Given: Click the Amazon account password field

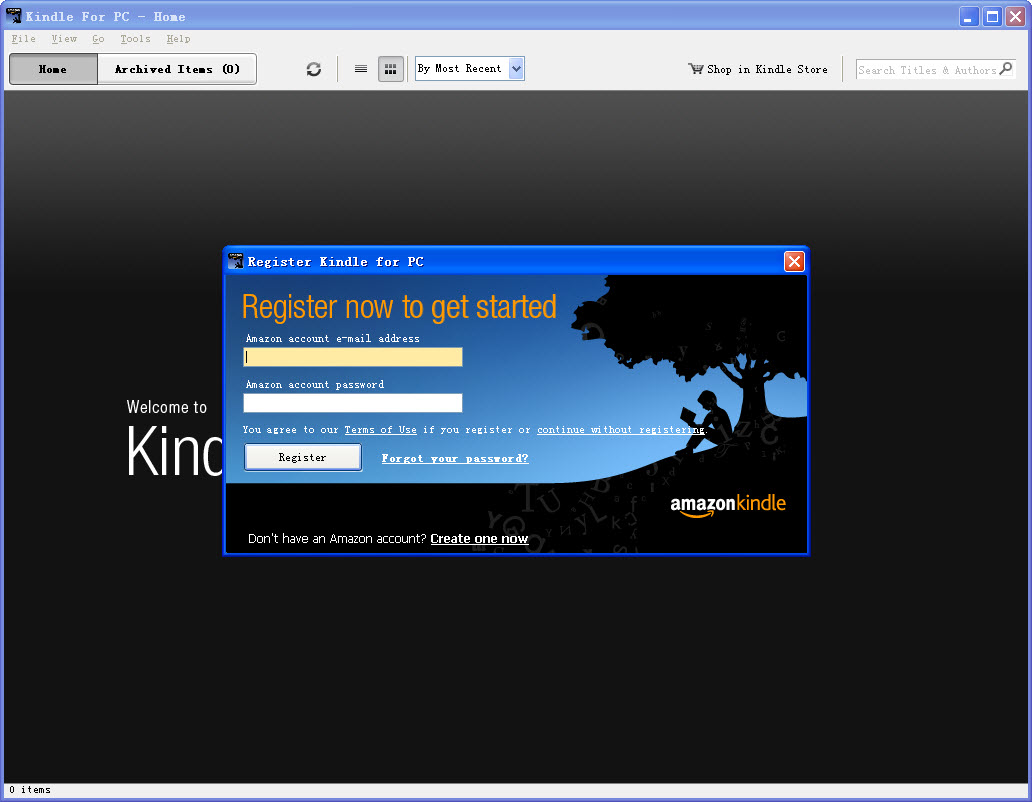Looking at the screenshot, I should click(x=353, y=403).
